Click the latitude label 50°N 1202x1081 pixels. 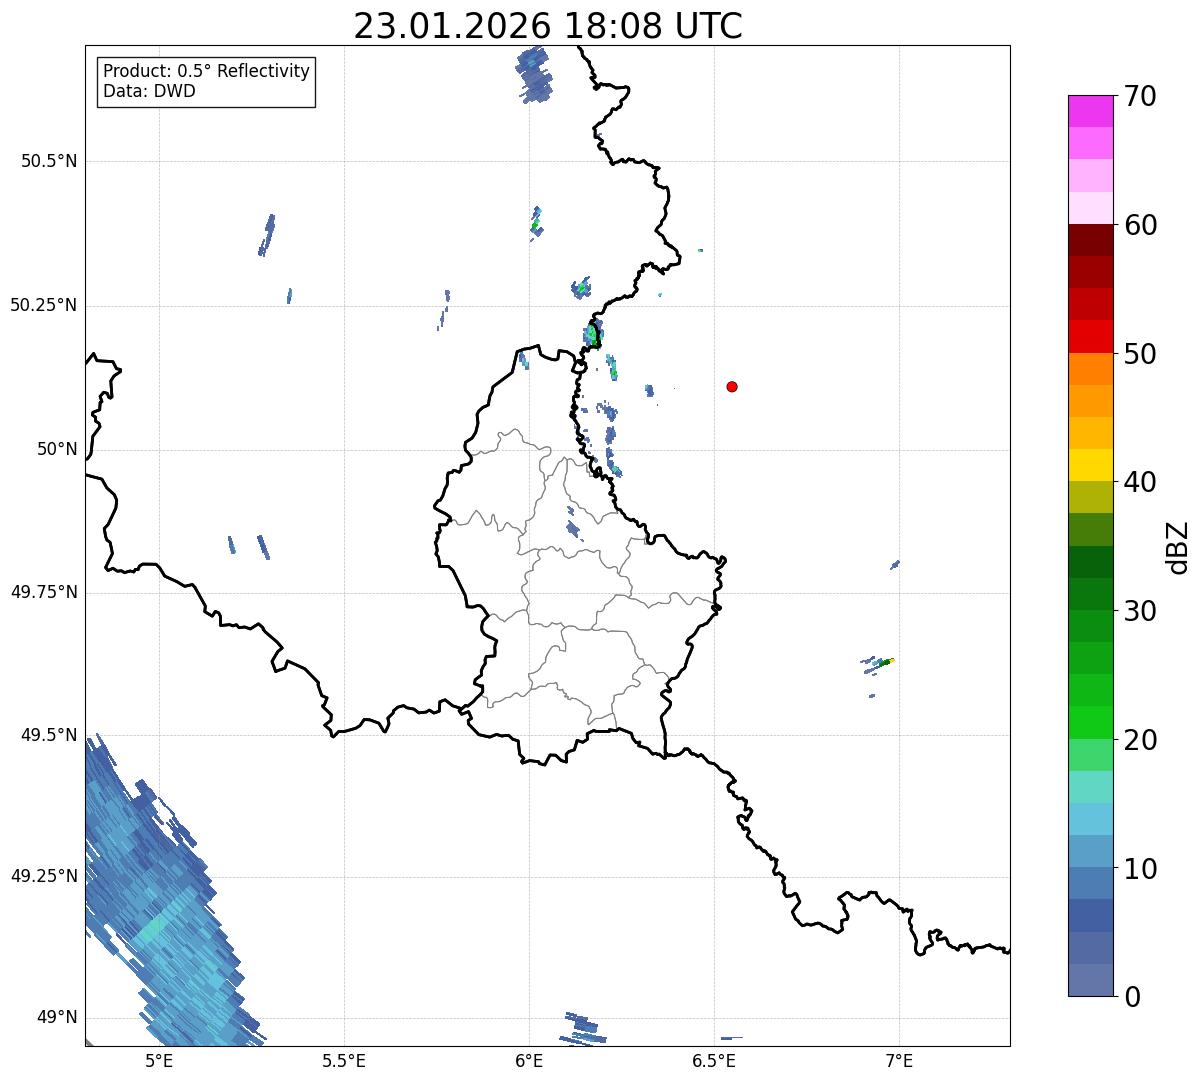coord(57,449)
